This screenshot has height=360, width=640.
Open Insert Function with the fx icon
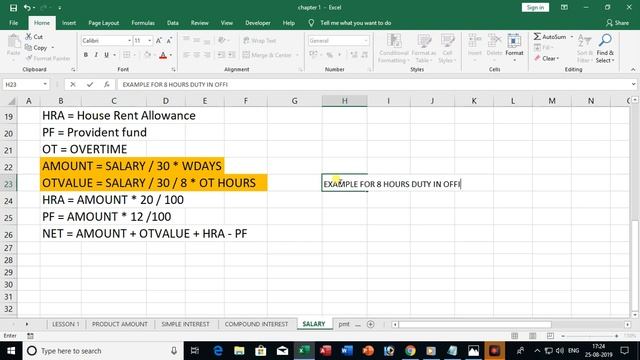[107, 84]
